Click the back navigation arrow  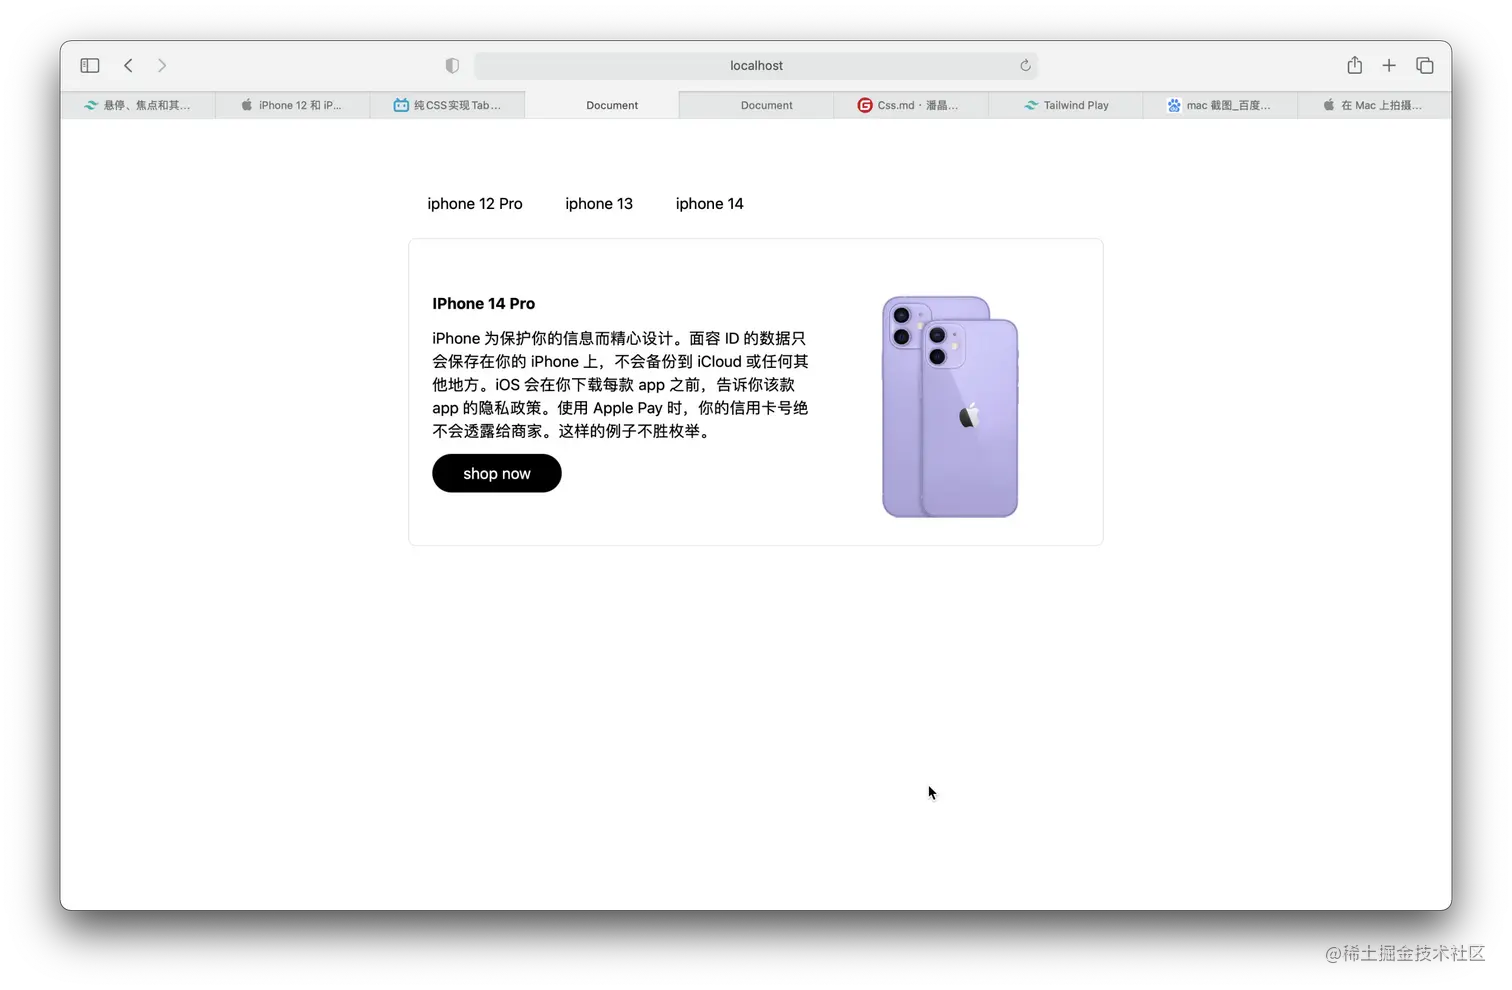pos(128,65)
